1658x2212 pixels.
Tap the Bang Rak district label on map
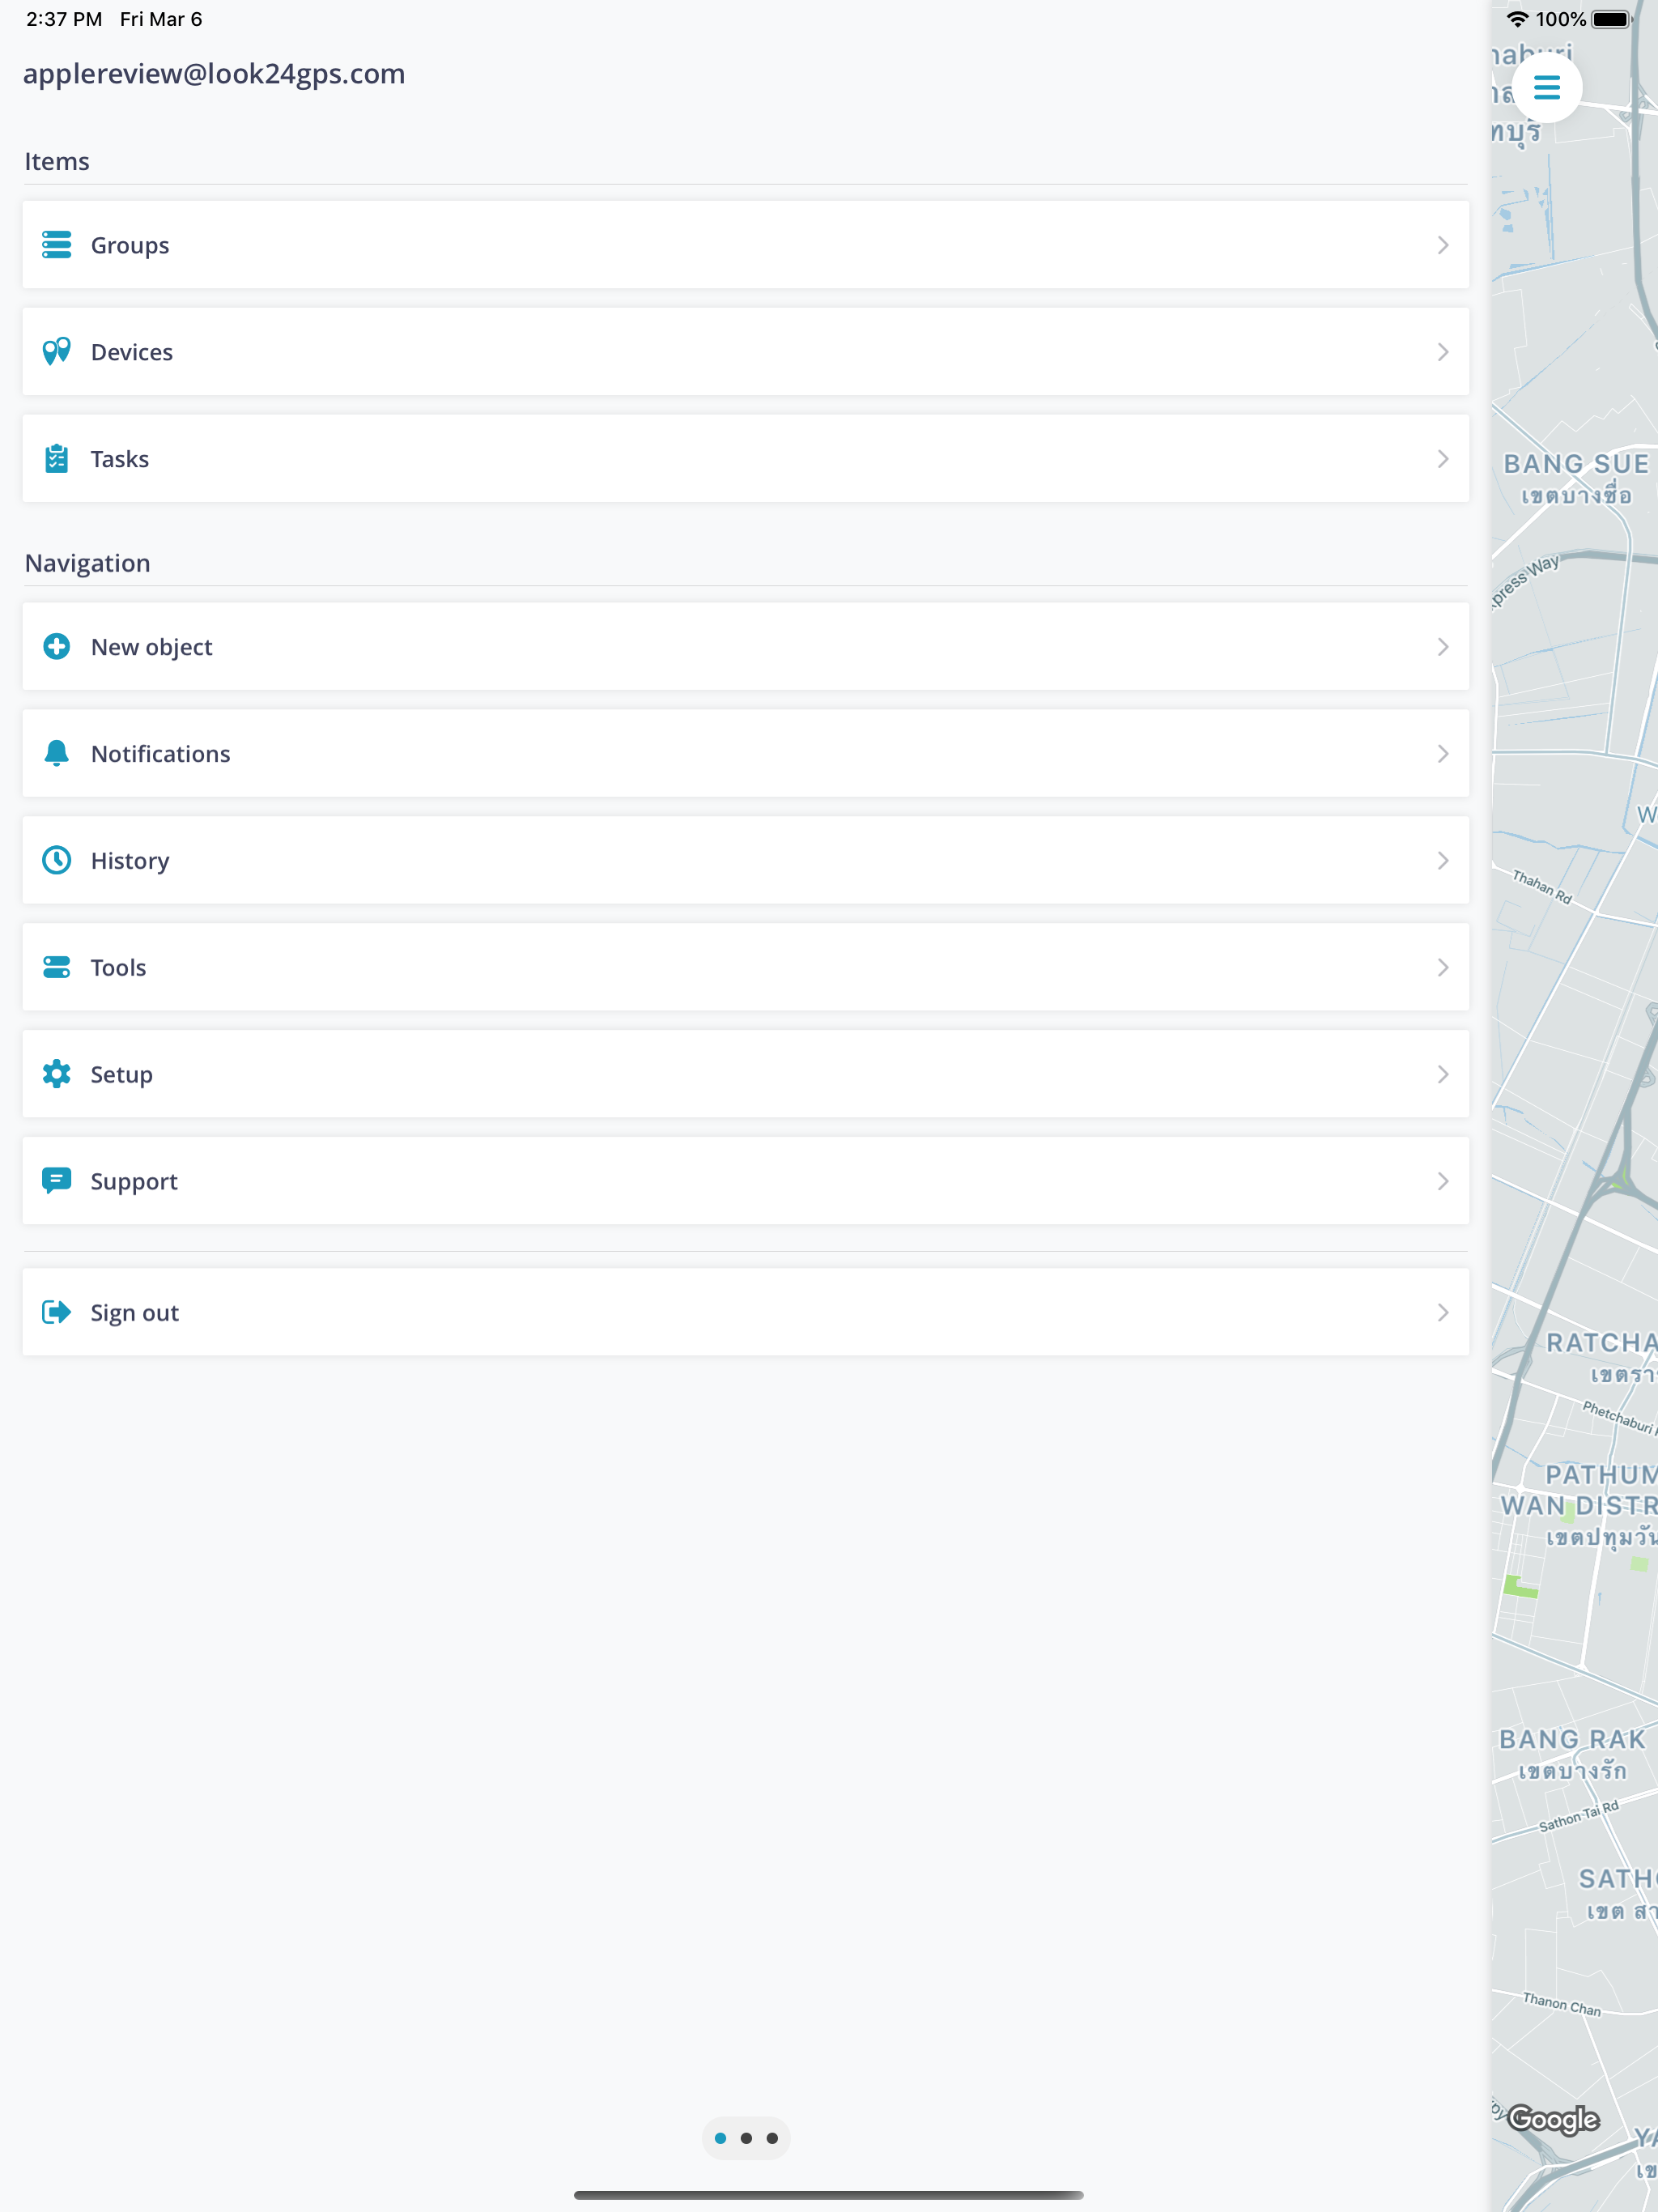click(x=1572, y=1754)
